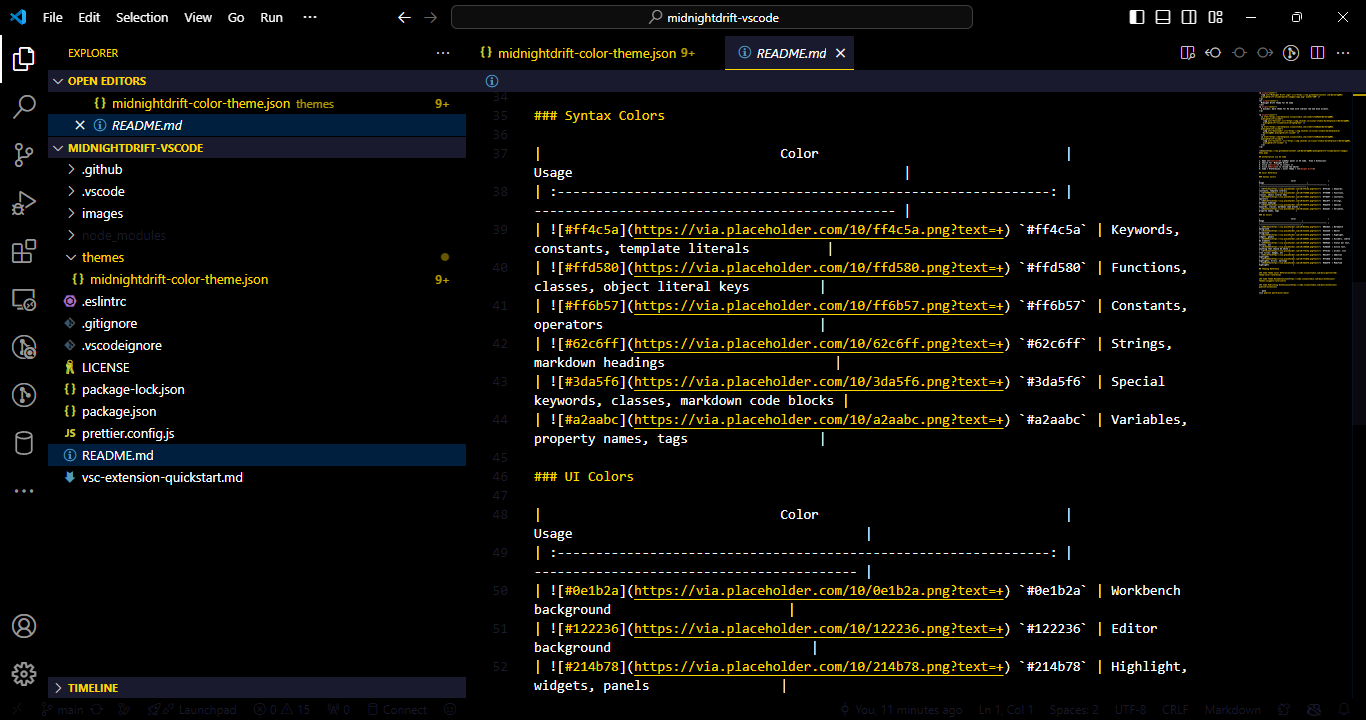This screenshot has height=720, width=1366.
Task: Click the editor minimap
Action: pos(1305,193)
